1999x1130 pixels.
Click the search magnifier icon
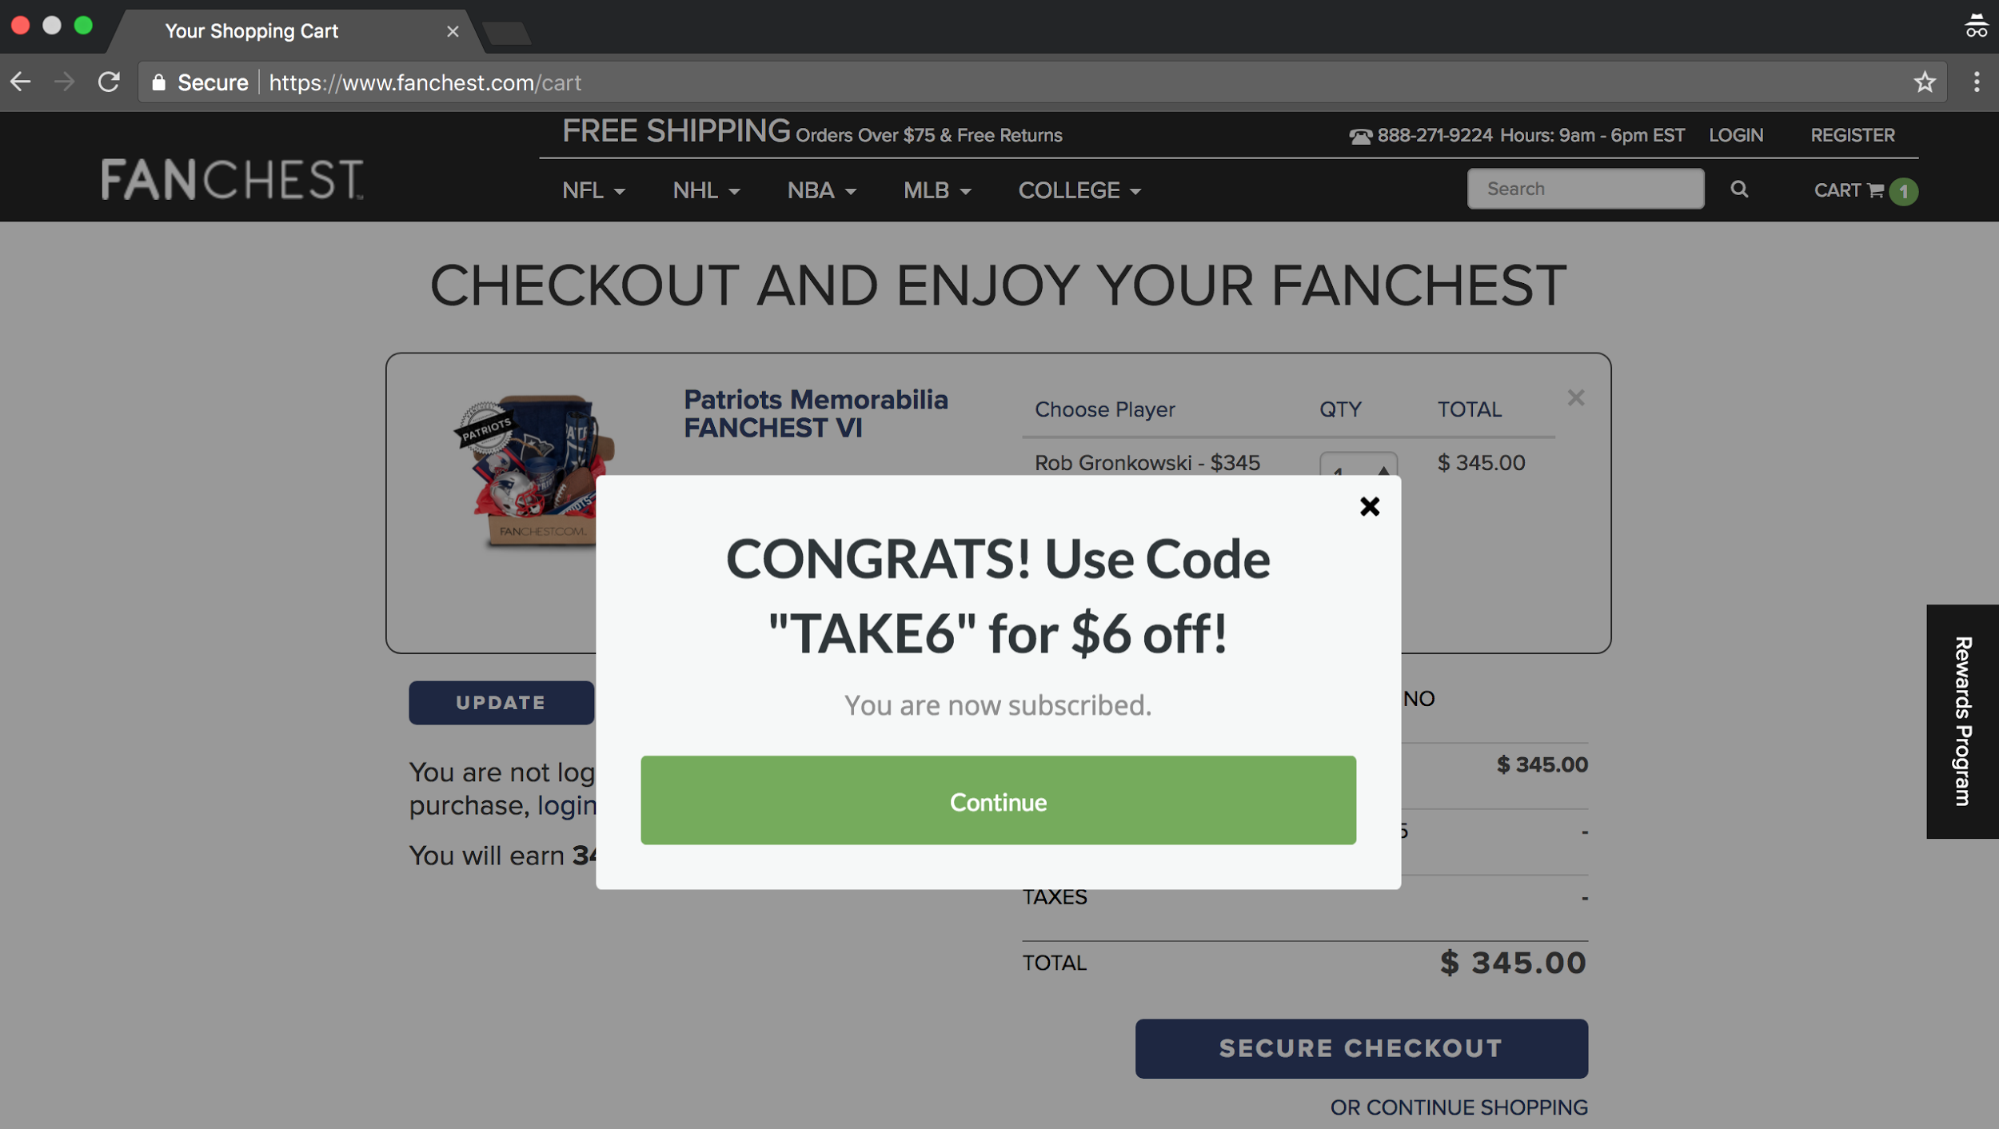pos(1740,188)
